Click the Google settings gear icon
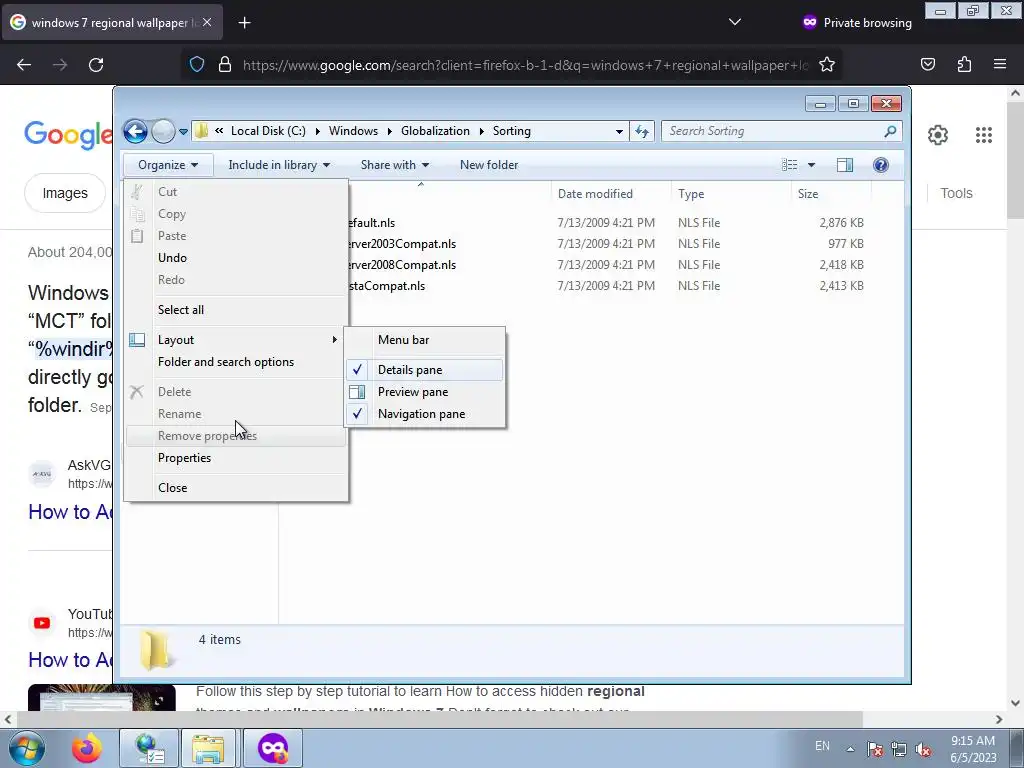Screen dimensions: 1024x768 pos(938,135)
